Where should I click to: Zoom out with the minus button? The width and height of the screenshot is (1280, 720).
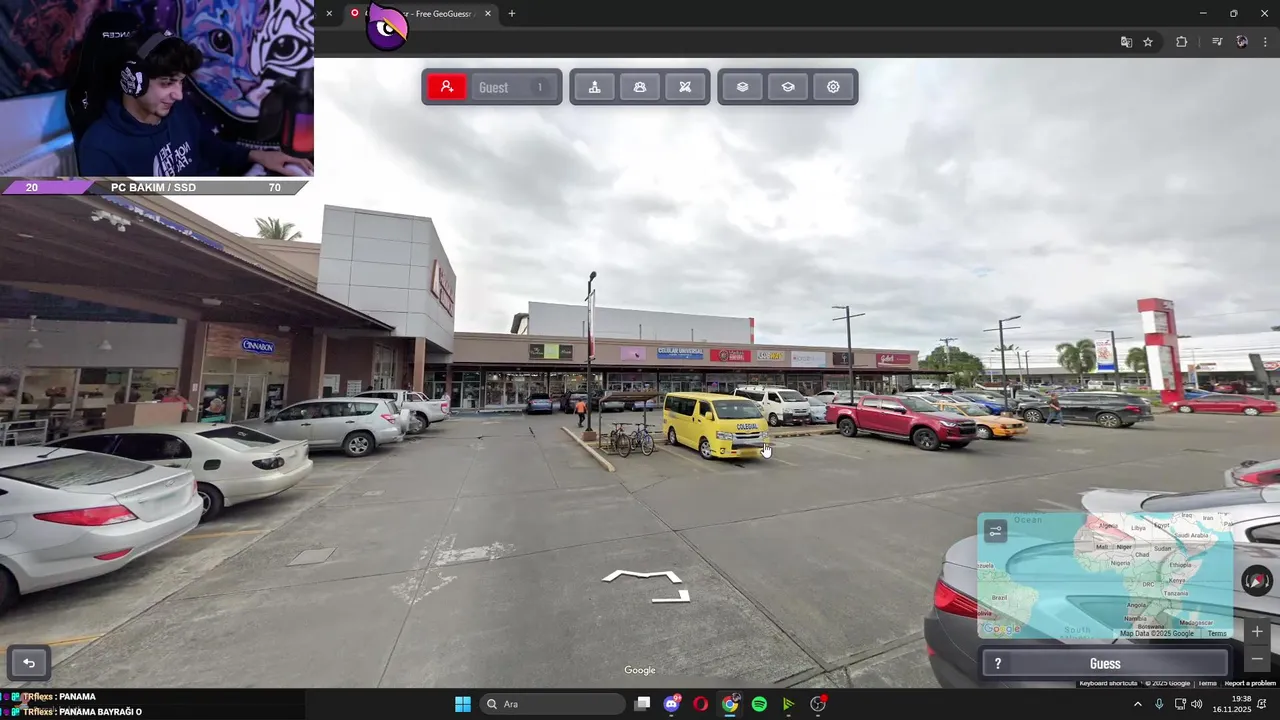[x=1257, y=658]
